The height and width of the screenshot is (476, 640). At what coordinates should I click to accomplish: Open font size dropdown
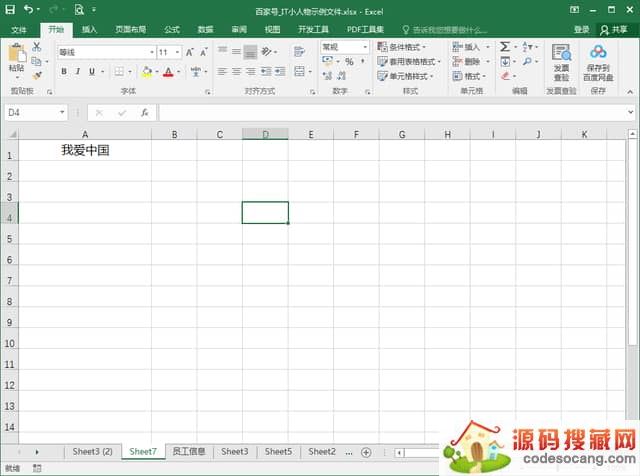[177, 52]
